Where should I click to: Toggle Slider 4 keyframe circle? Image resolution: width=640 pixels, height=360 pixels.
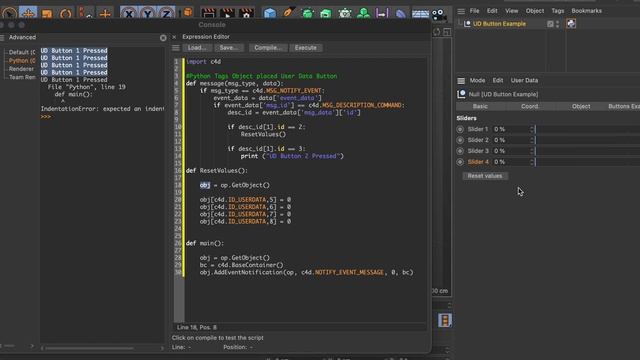point(460,162)
